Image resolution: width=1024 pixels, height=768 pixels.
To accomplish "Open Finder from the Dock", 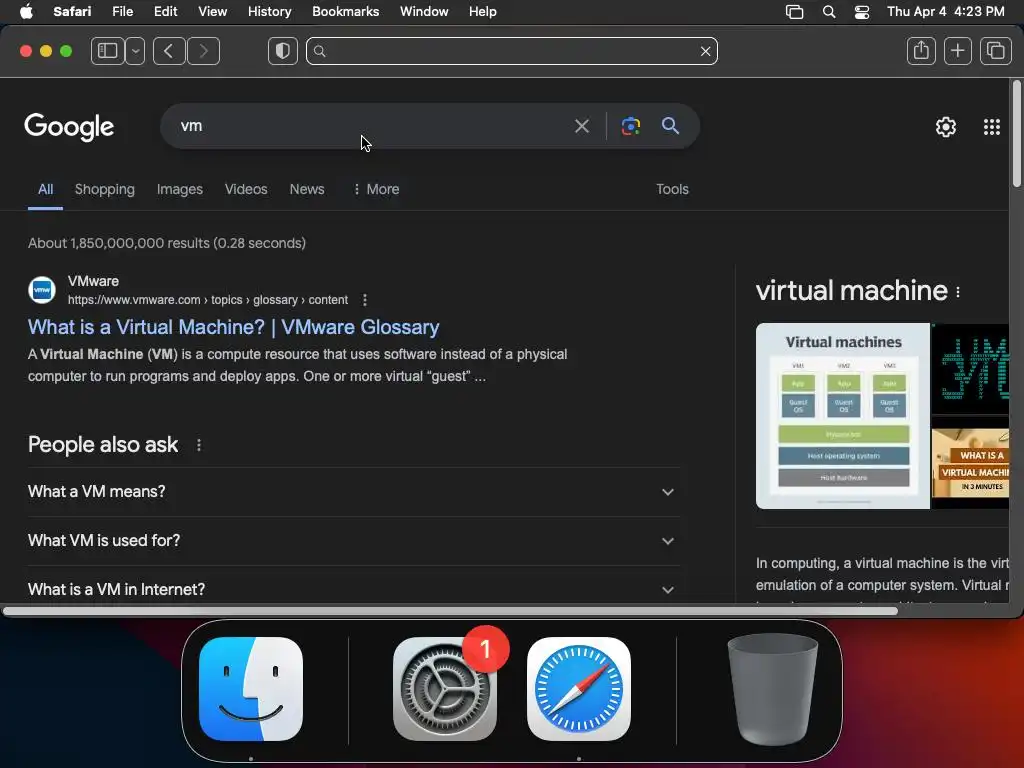I will point(251,689).
